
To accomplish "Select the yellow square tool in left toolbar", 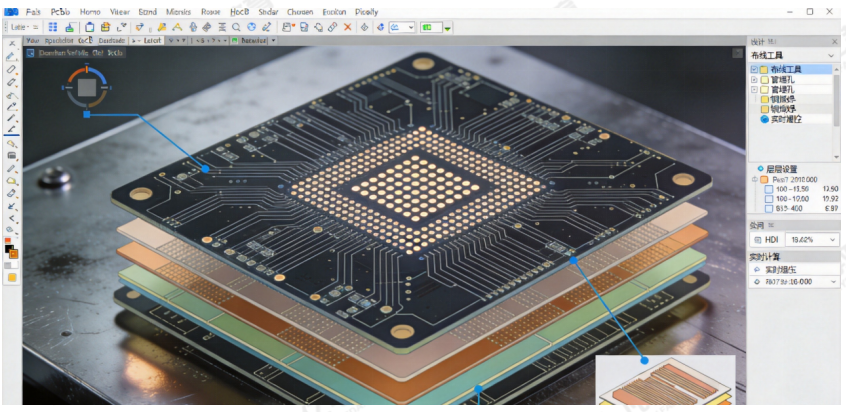I will [12, 277].
